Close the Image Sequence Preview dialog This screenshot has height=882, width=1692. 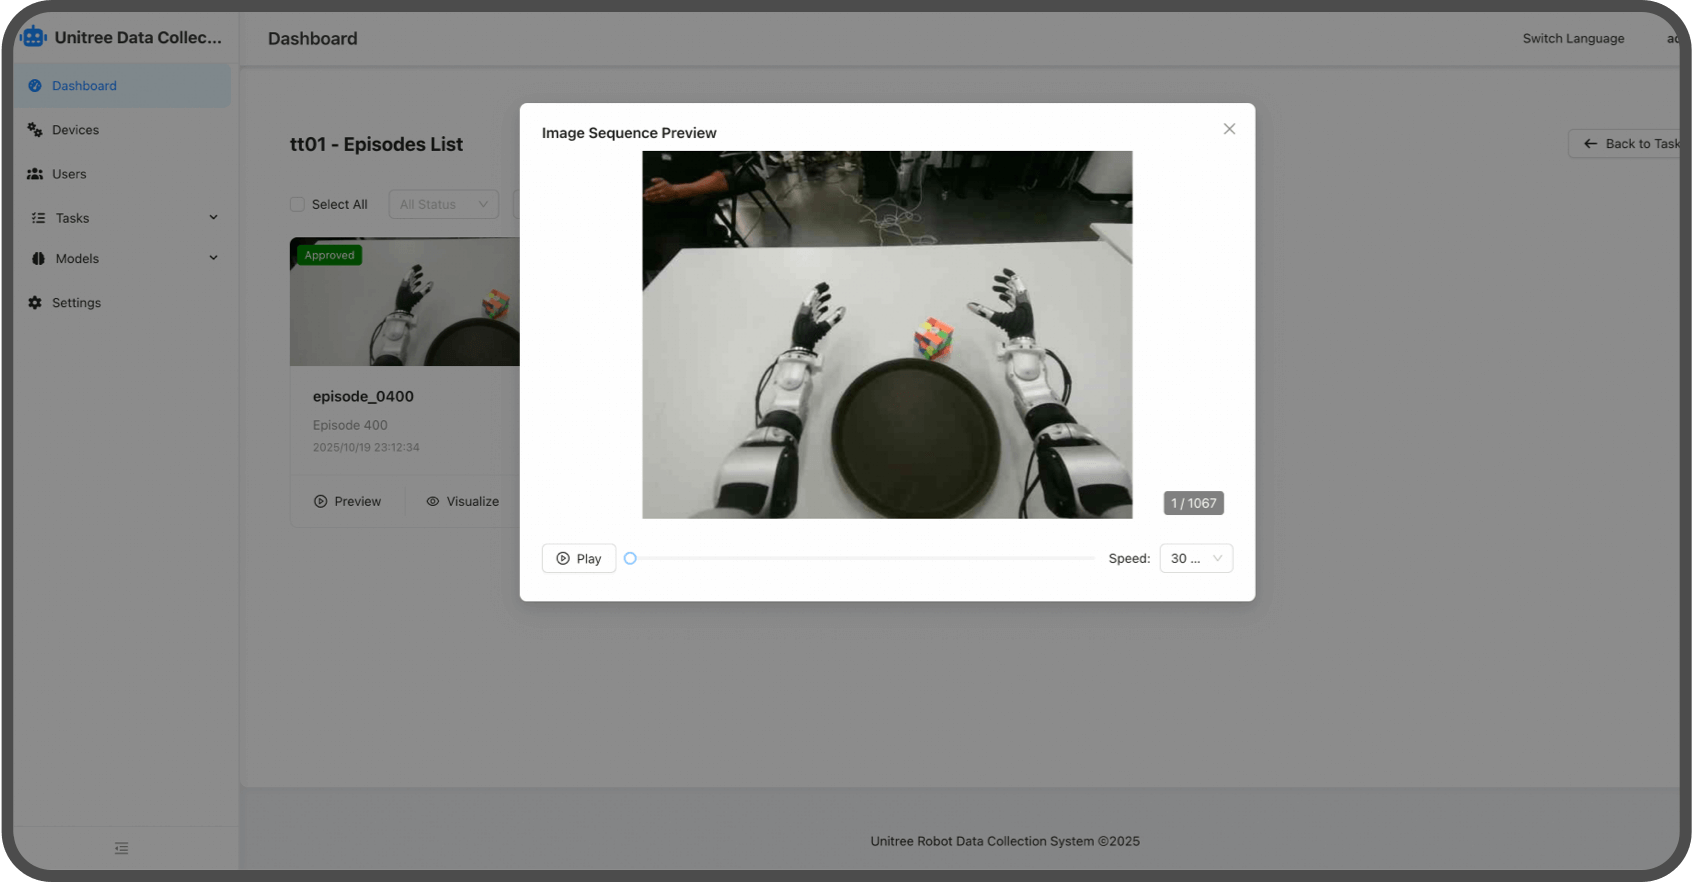[1229, 129]
